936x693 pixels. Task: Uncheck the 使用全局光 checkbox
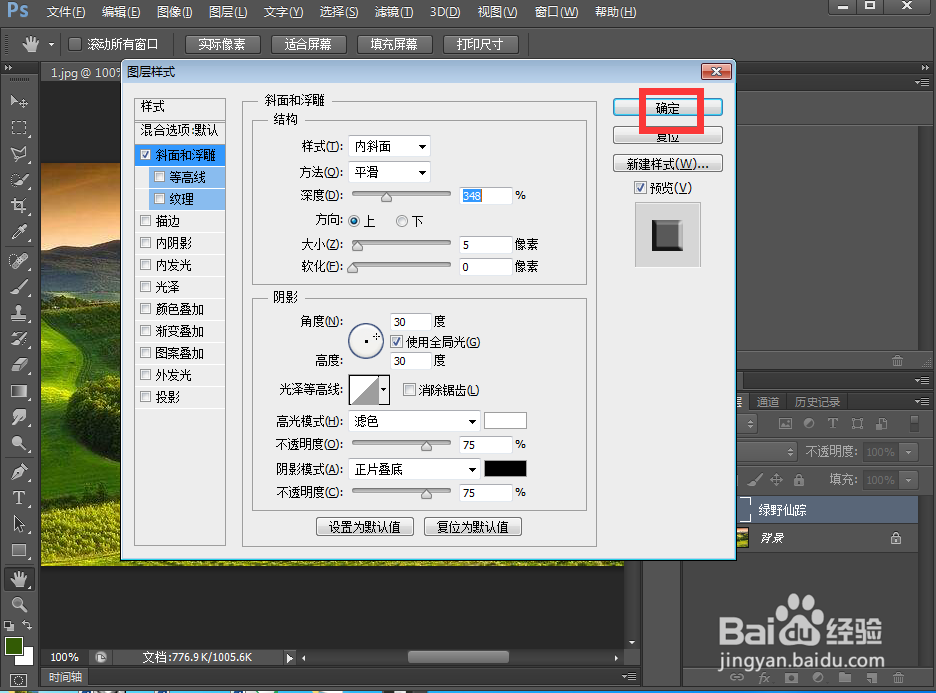(396, 342)
